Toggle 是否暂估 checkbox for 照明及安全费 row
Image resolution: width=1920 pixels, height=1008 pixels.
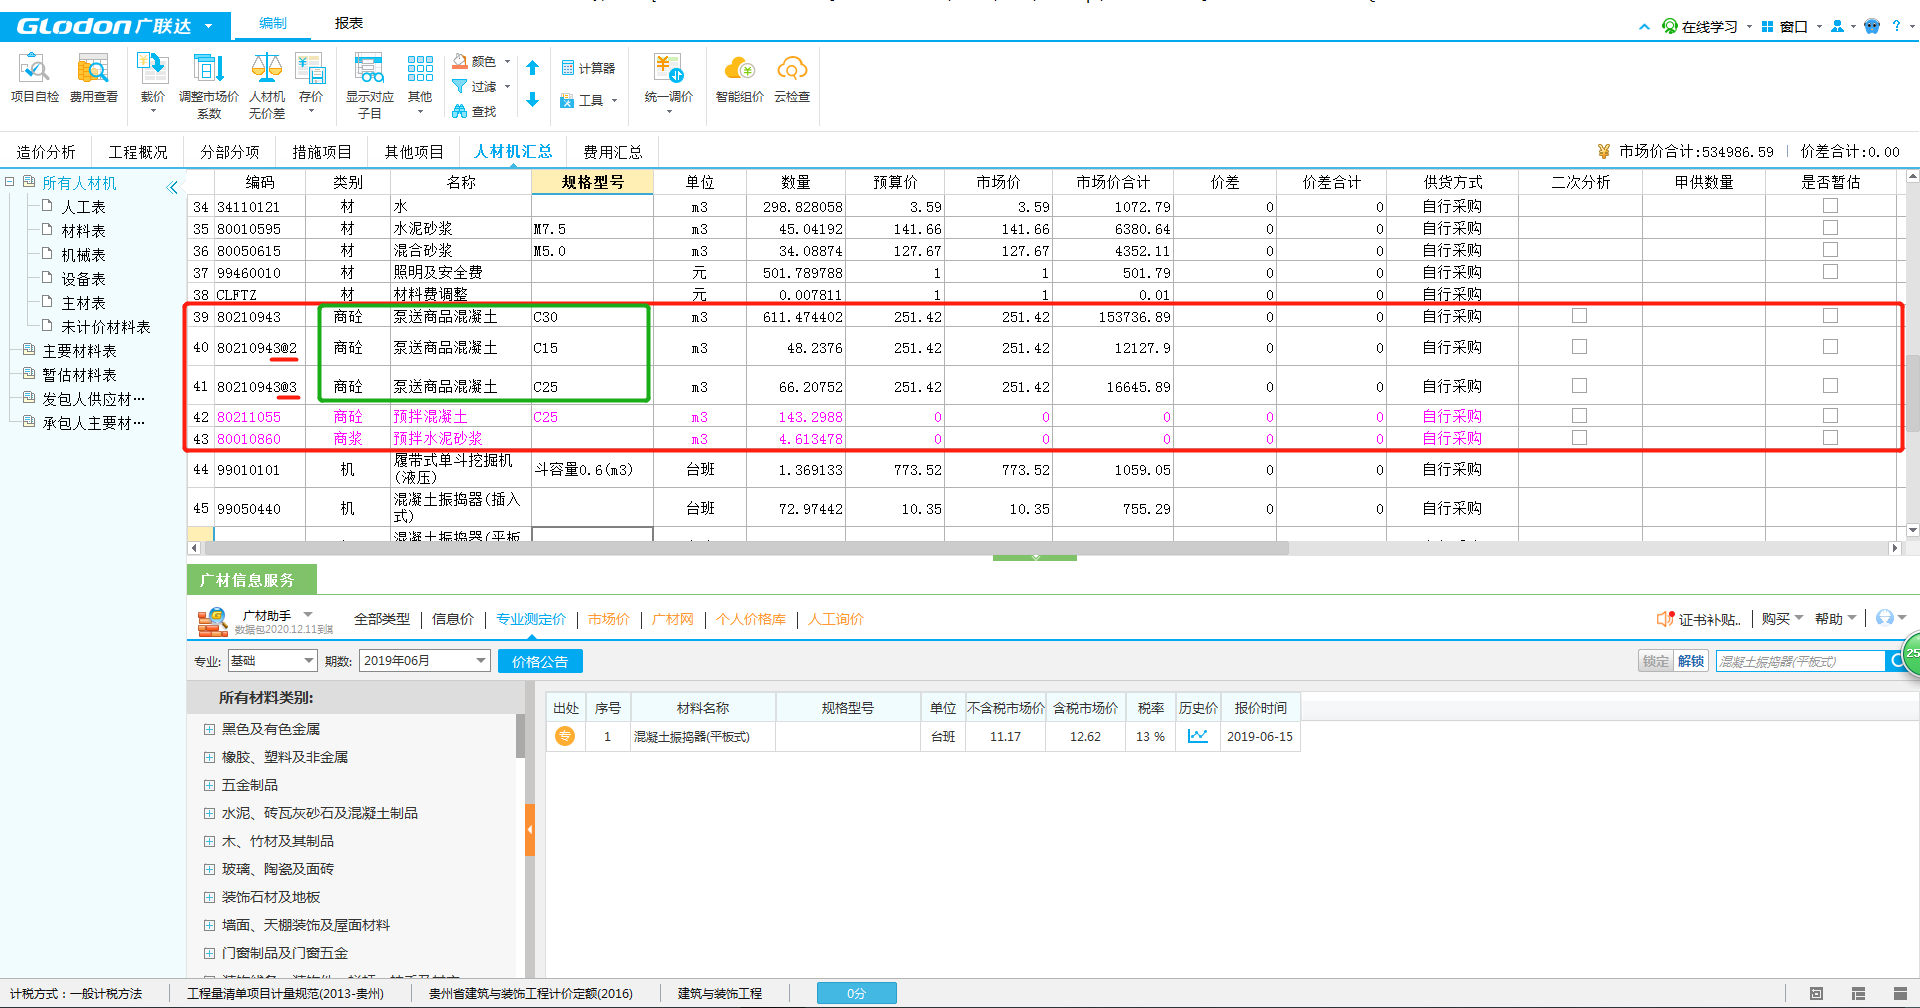click(1830, 271)
